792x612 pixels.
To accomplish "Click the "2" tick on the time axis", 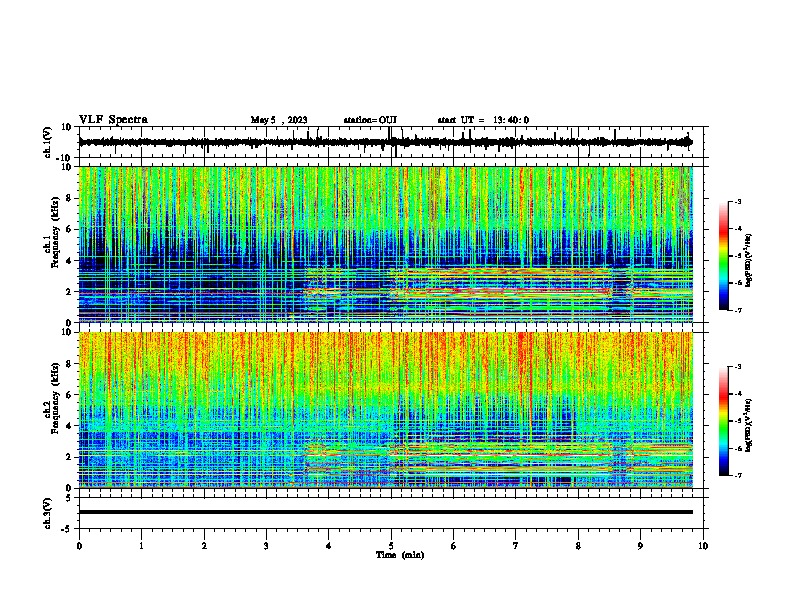I will click(x=204, y=546).
